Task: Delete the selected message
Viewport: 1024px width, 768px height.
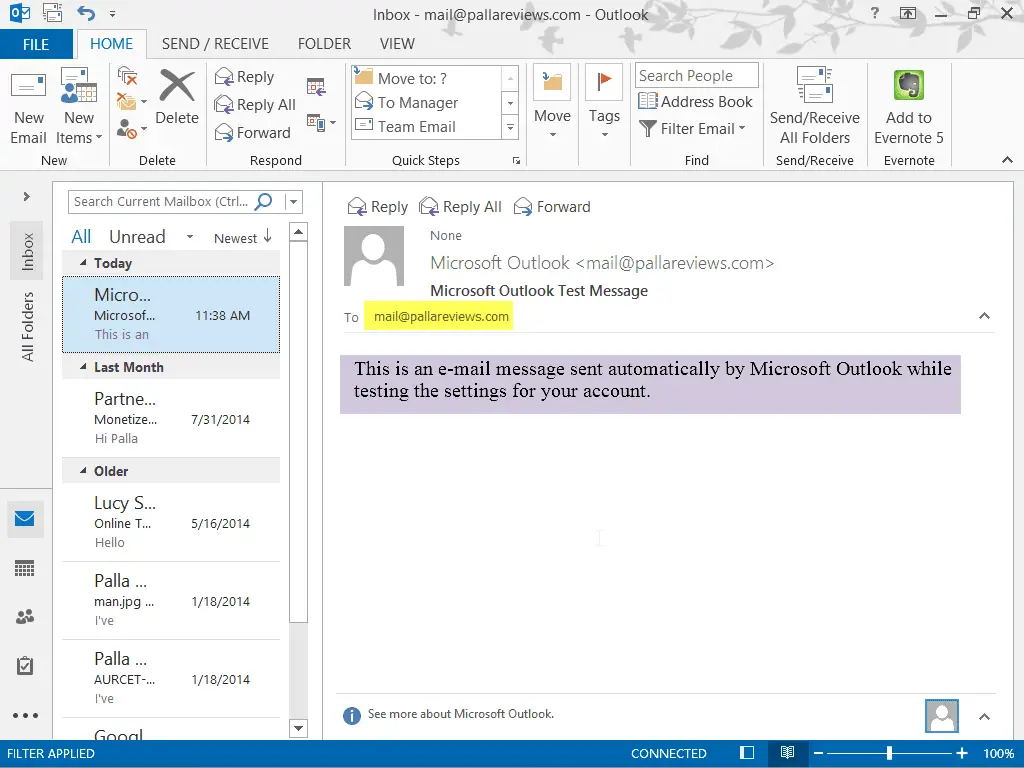Action: (177, 98)
